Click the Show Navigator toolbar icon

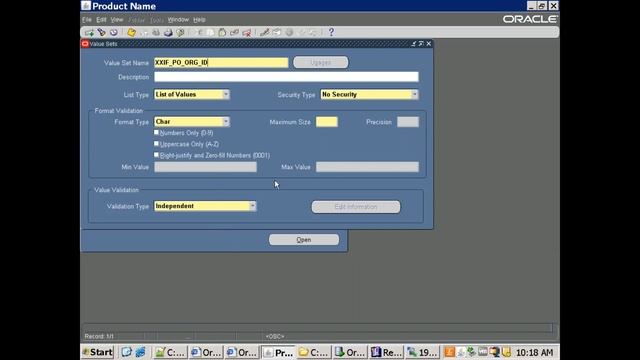point(113,32)
